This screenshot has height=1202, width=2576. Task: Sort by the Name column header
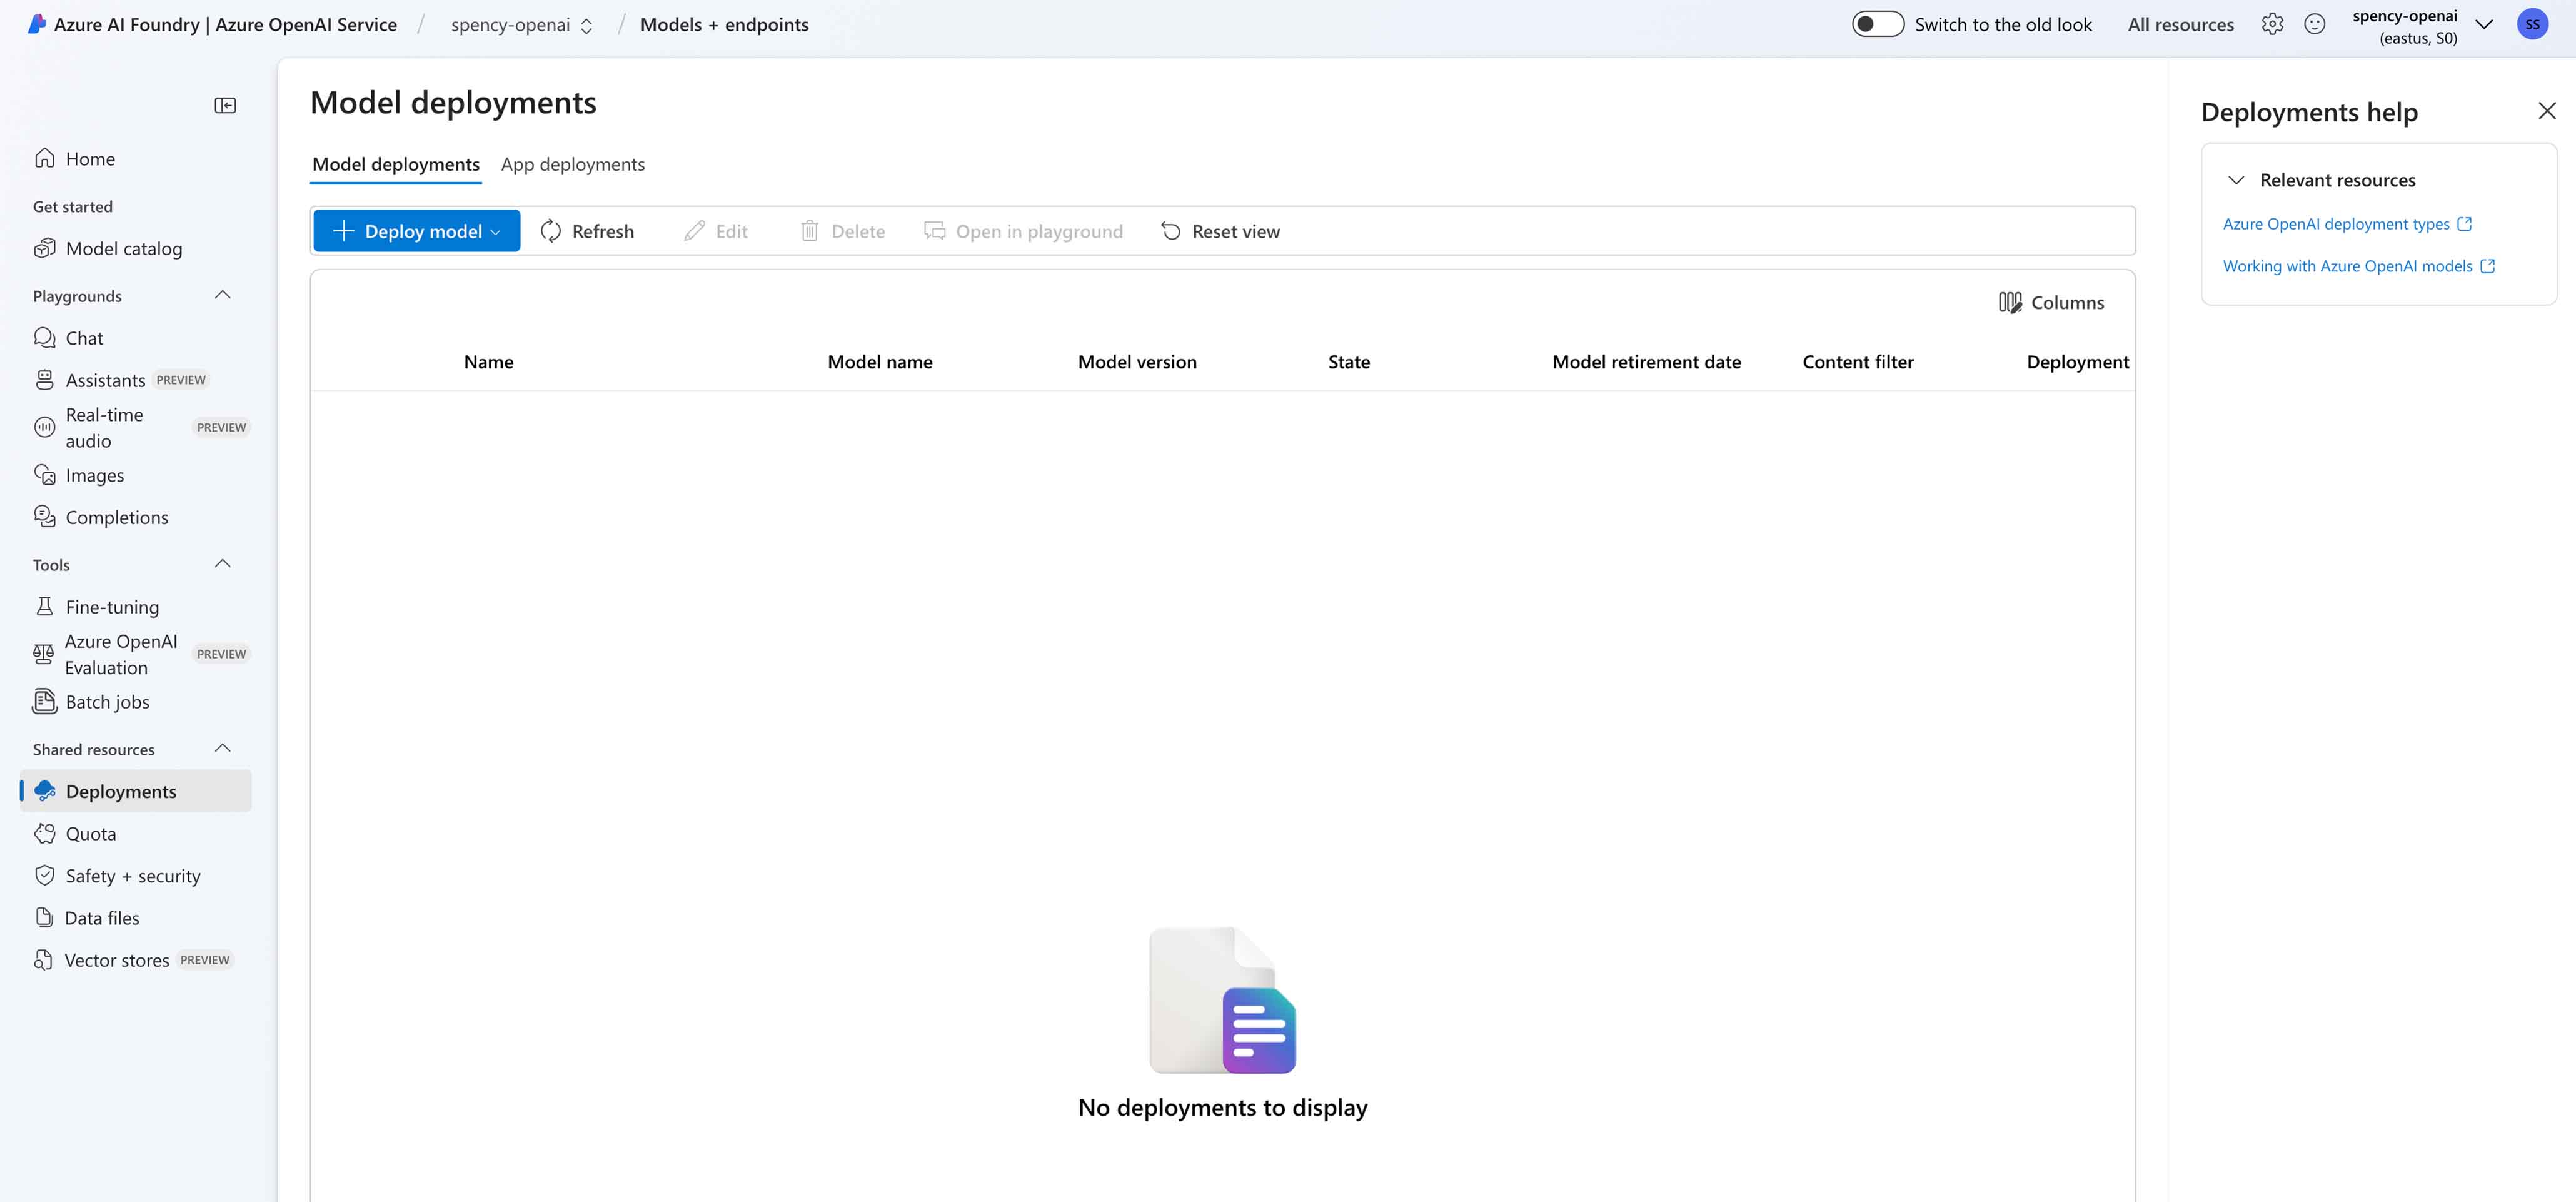(488, 362)
